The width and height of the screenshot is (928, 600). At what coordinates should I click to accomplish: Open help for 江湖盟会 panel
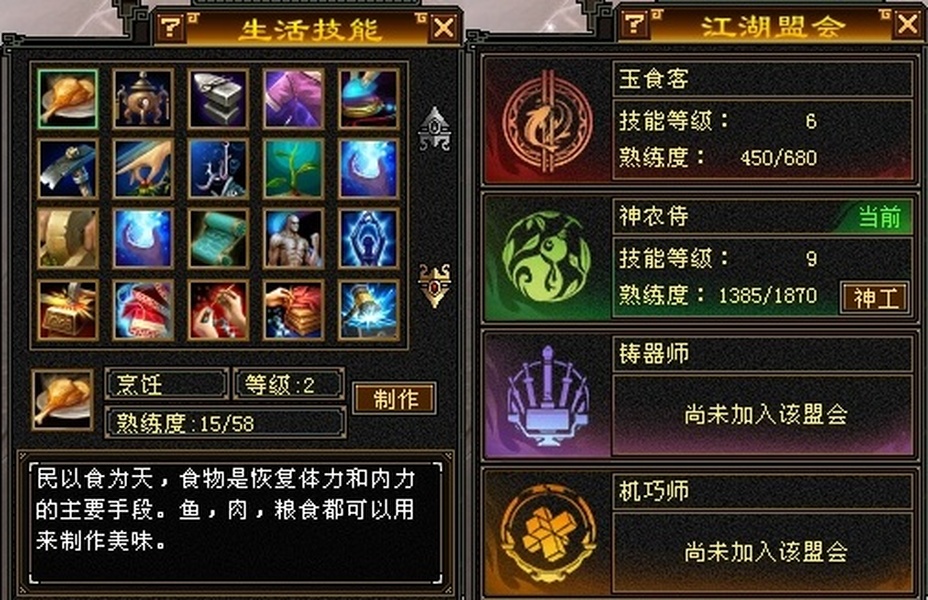click(x=634, y=24)
